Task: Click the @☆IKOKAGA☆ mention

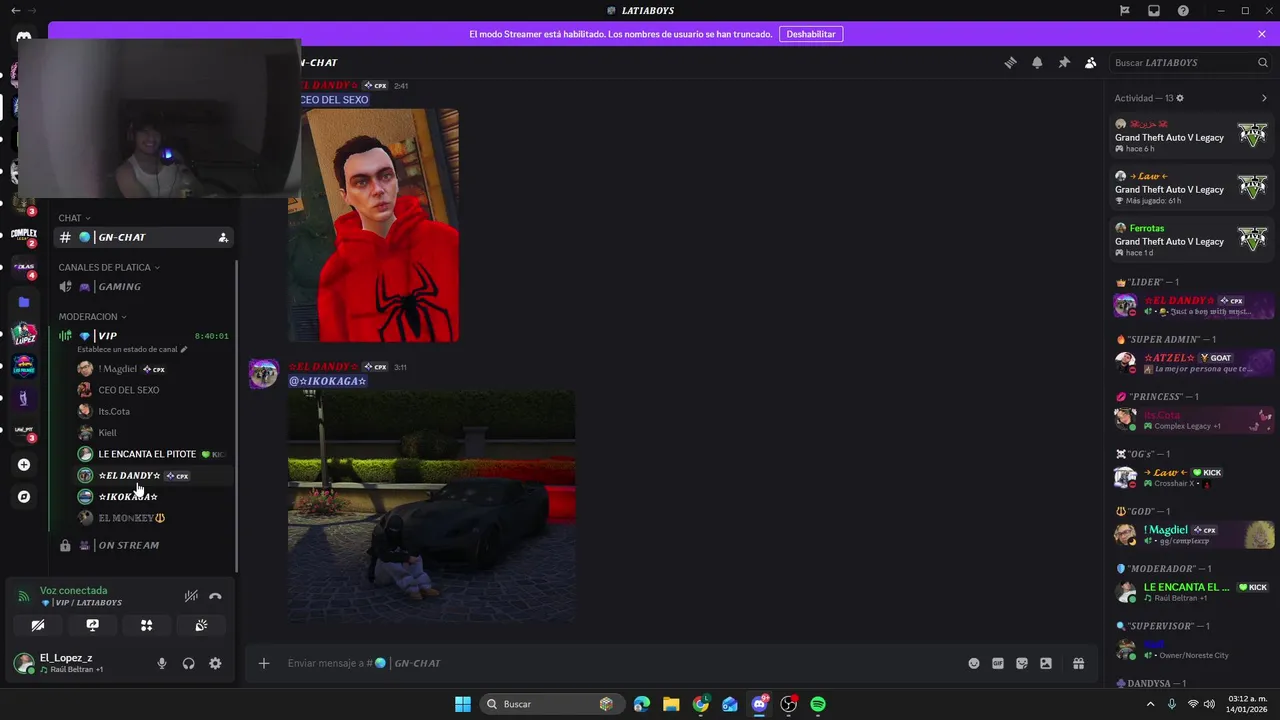Action: [328, 381]
